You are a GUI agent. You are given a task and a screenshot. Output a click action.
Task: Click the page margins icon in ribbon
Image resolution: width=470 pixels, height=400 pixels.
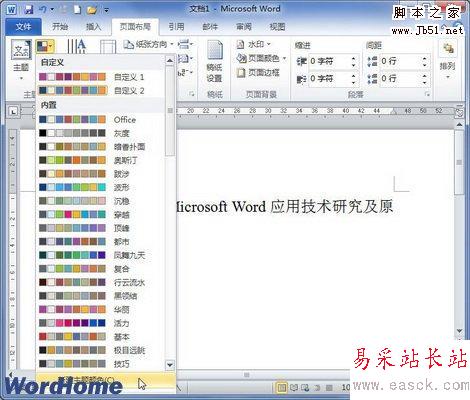(x=108, y=47)
